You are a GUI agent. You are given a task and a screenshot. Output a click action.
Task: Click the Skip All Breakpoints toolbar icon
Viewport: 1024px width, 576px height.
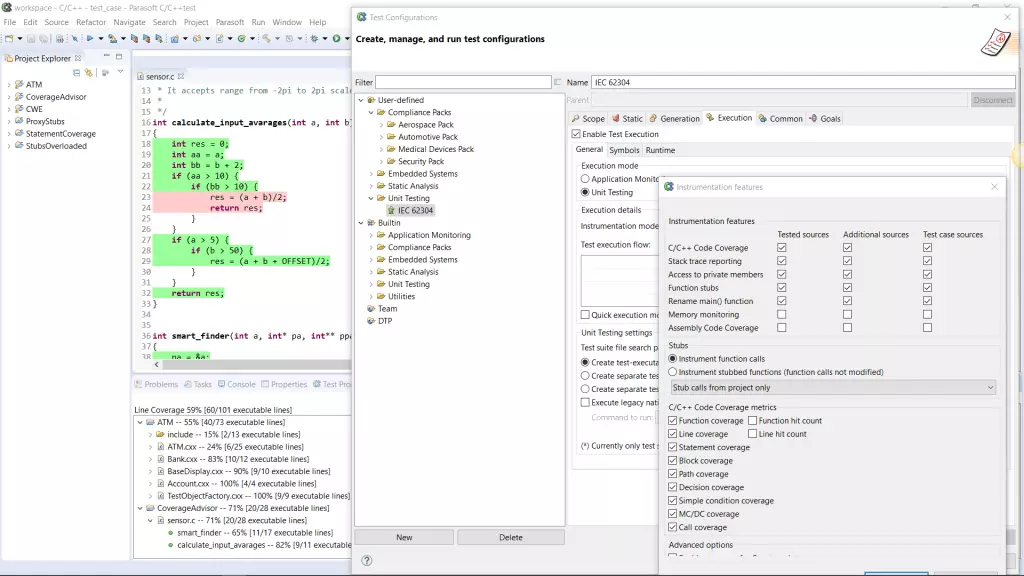74,39
